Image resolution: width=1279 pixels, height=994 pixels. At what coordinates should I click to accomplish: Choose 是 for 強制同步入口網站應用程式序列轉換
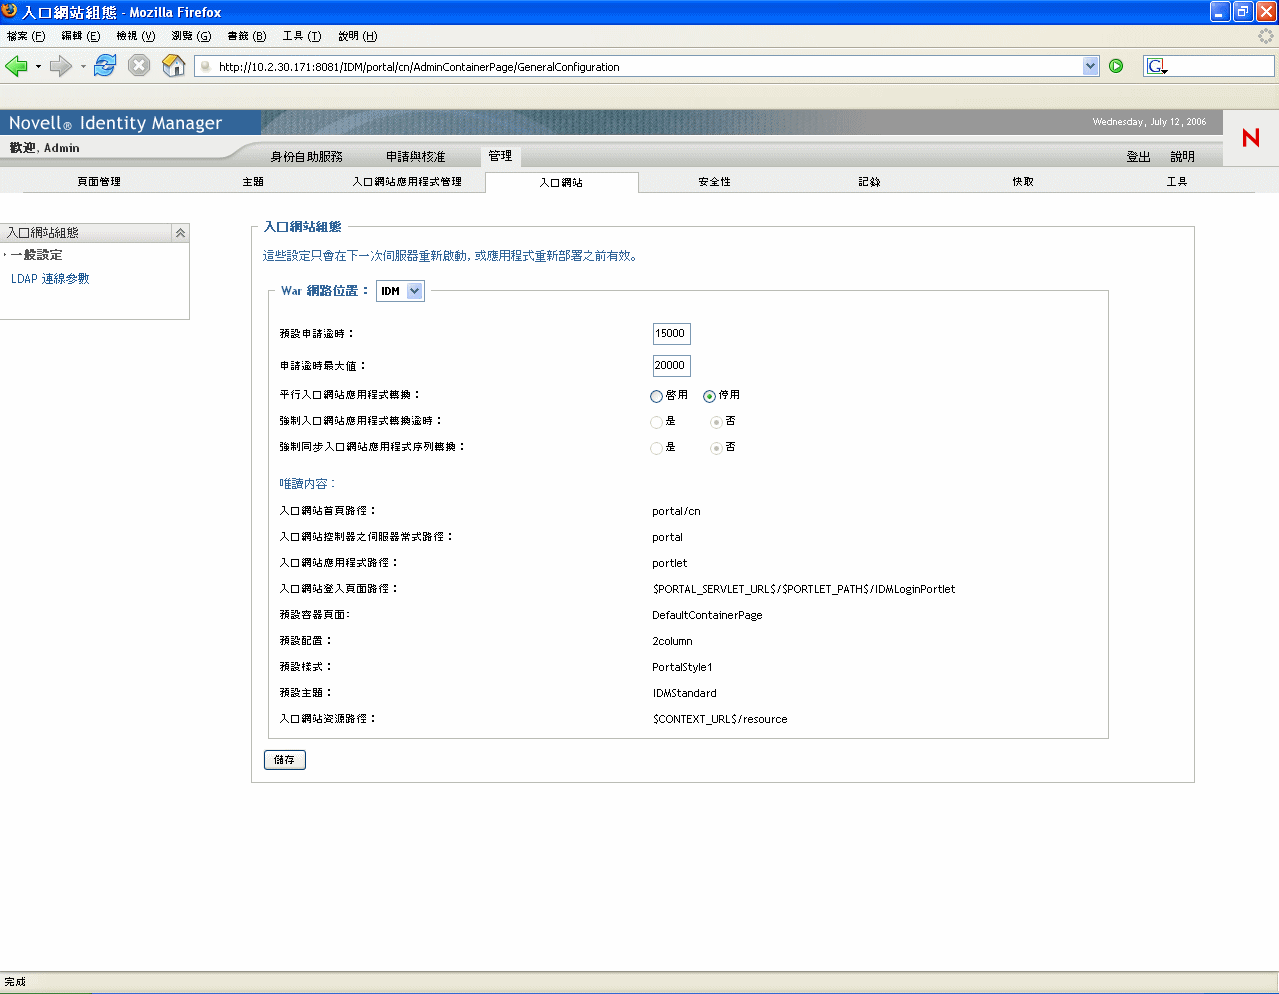pyautogui.click(x=656, y=448)
